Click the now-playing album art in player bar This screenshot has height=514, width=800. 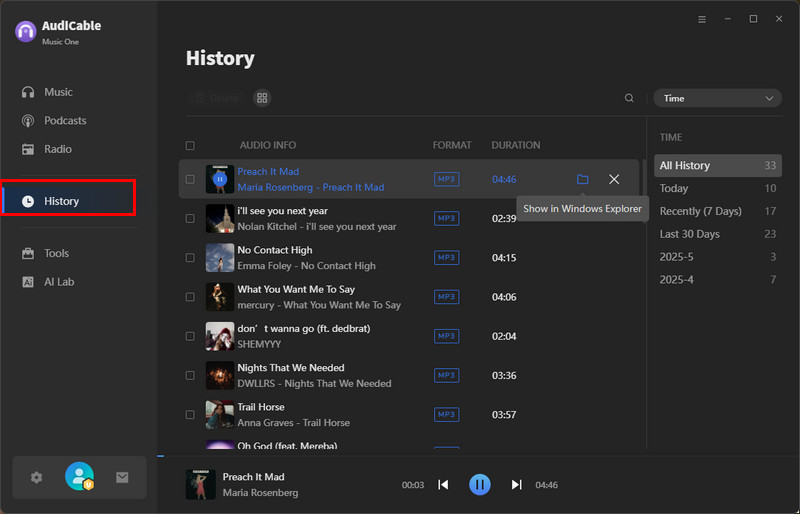click(x=201, y=484)
